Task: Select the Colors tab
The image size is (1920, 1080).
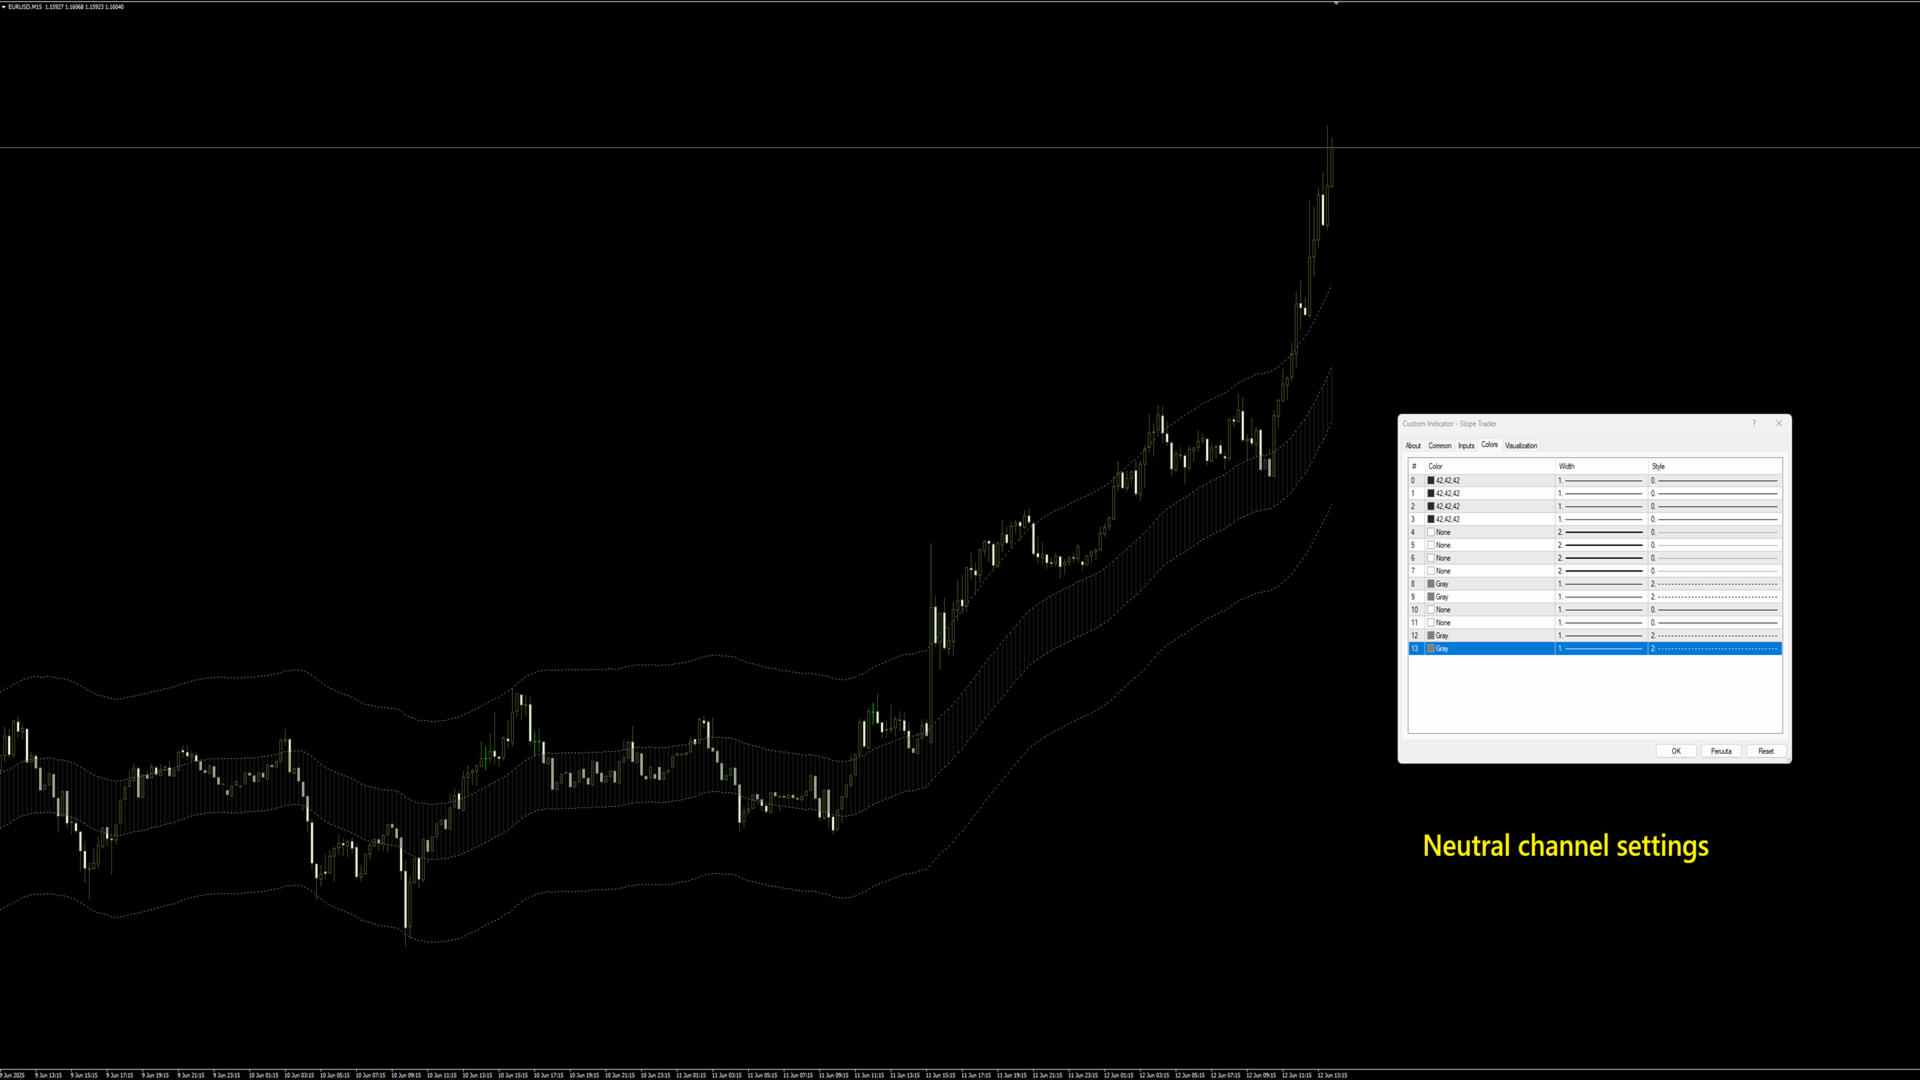Action: [1489, 445]
